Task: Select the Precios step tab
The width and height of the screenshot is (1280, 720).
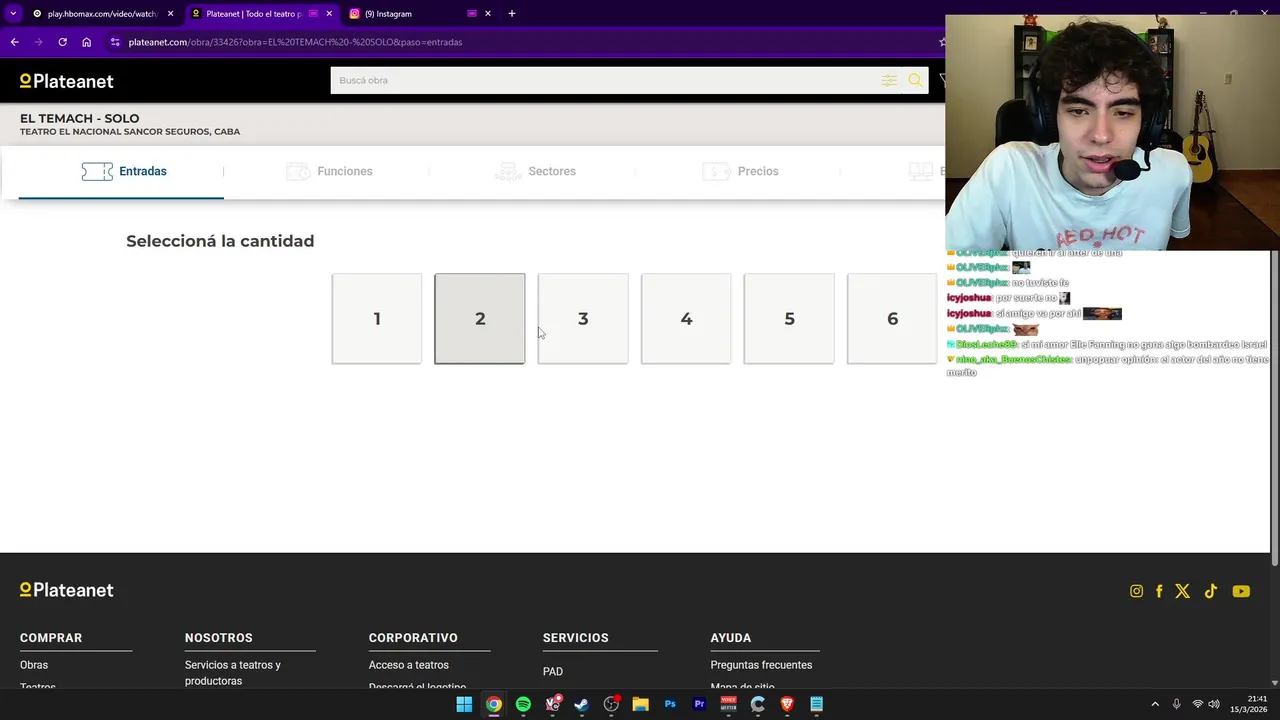Action: click(x=740, y=171)
